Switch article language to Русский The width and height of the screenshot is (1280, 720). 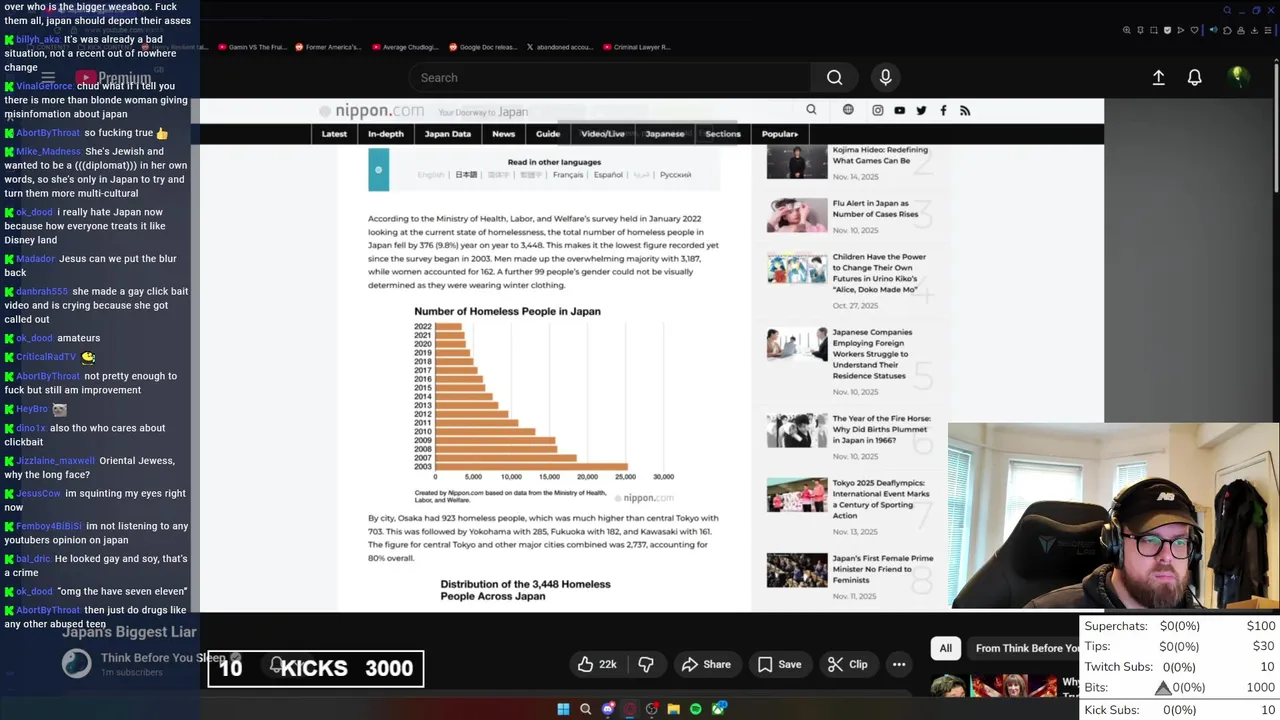coord(675,175)
